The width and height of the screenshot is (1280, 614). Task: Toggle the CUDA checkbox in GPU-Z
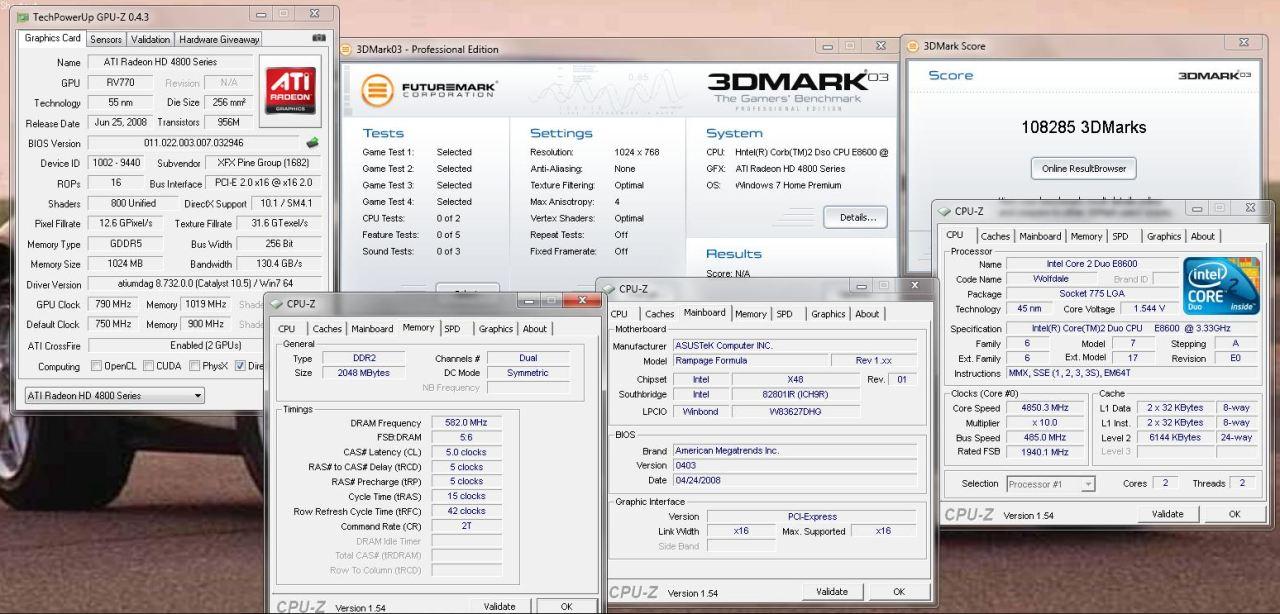tap(149, 366)
